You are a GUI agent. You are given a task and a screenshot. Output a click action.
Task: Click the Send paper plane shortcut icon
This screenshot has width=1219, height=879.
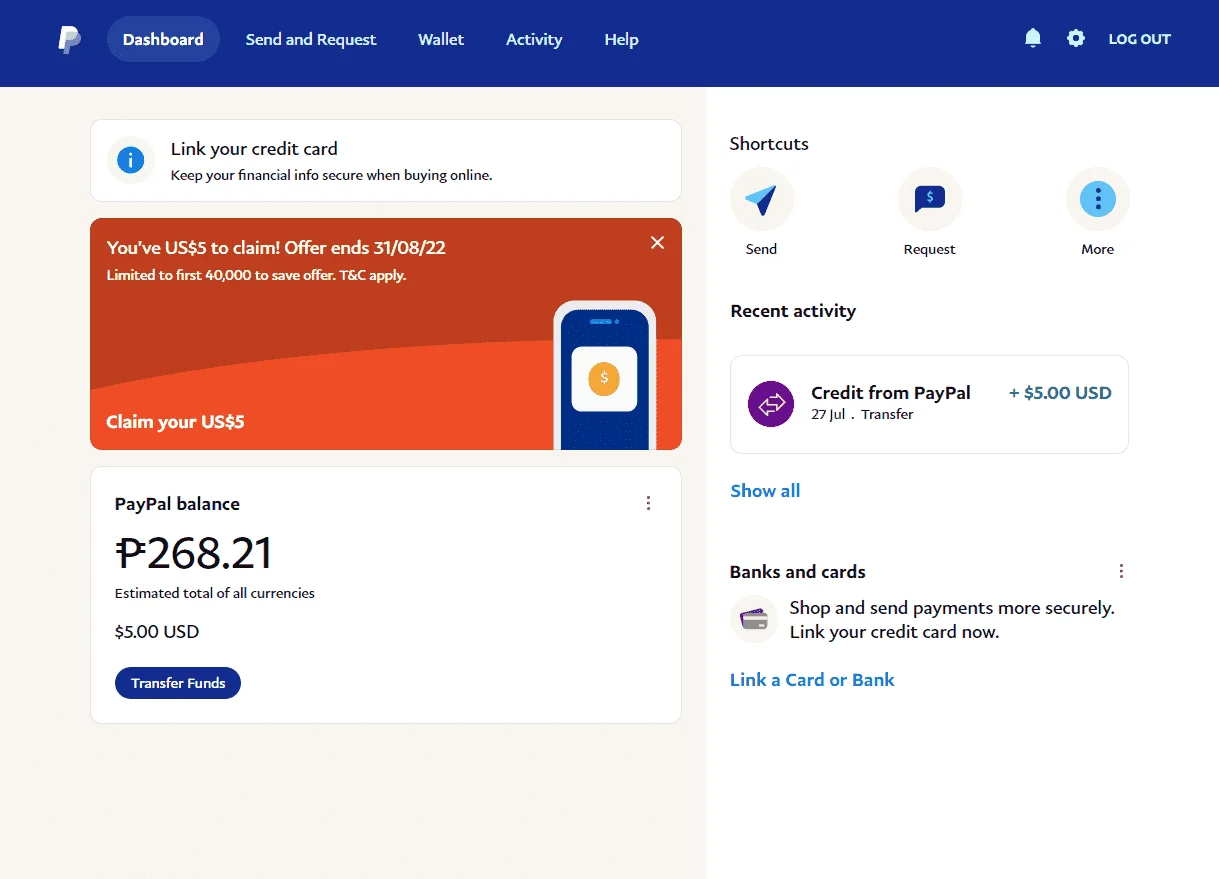[x=762, y=199]
